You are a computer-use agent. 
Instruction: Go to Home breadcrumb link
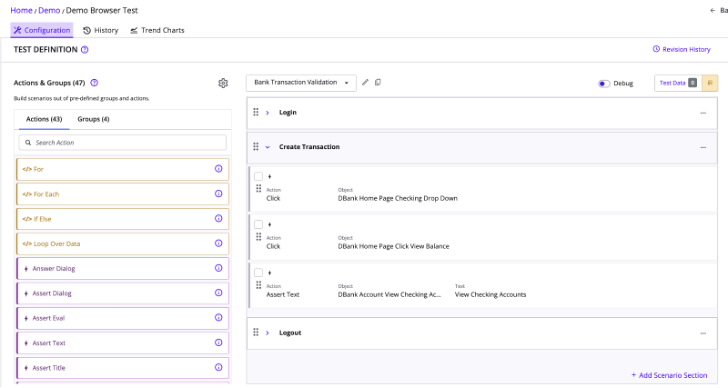click(x=21, y=10)
